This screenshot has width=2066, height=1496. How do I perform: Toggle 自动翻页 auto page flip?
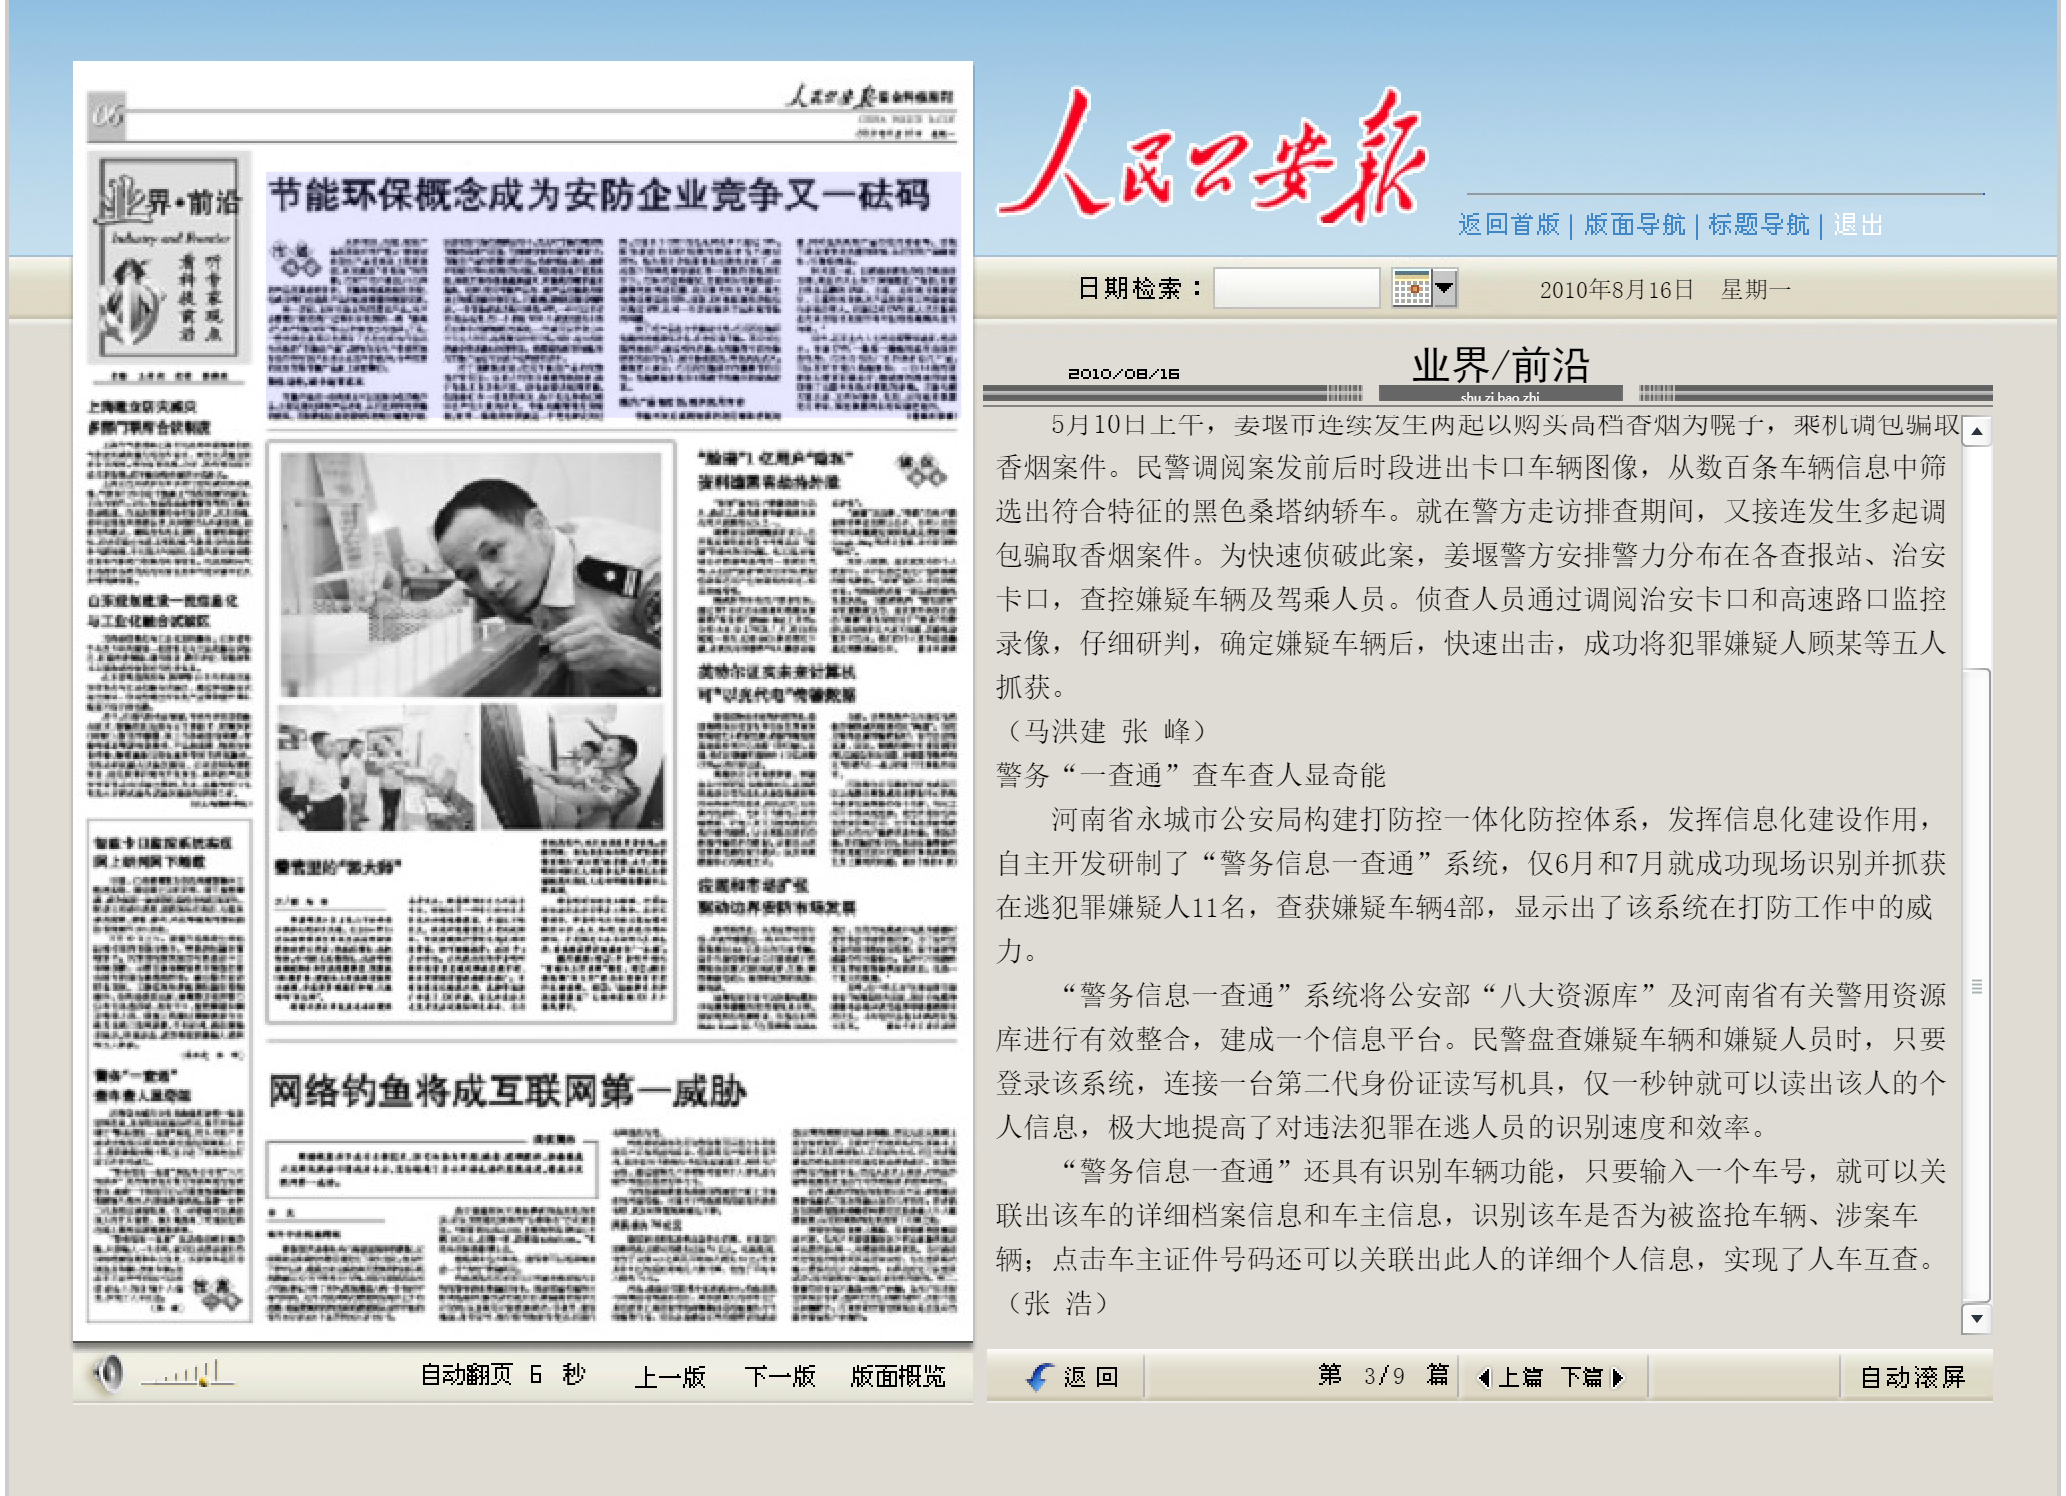point(466,1375)
